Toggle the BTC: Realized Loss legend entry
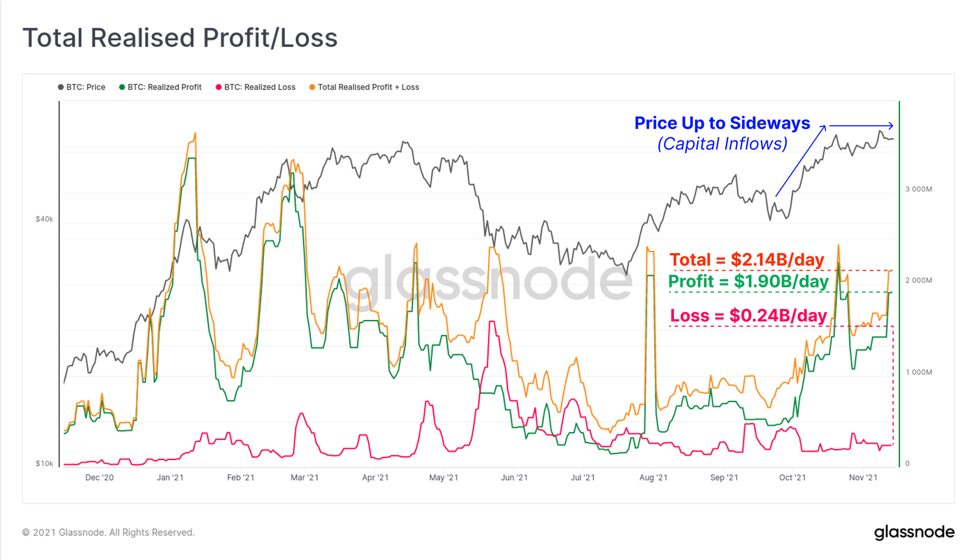The height and width of the screenshot is (560, 974). (255, 88)
